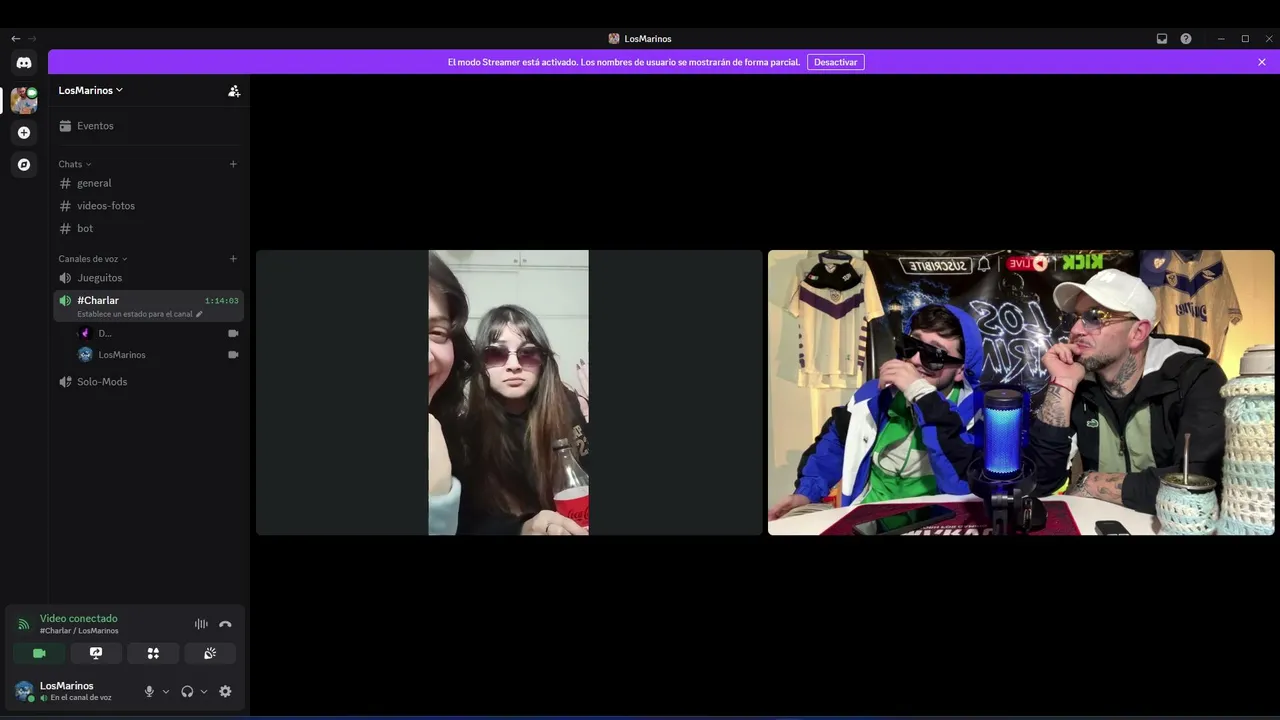Open the general text channel
The image size is (1280, 720).
(149, 183)
